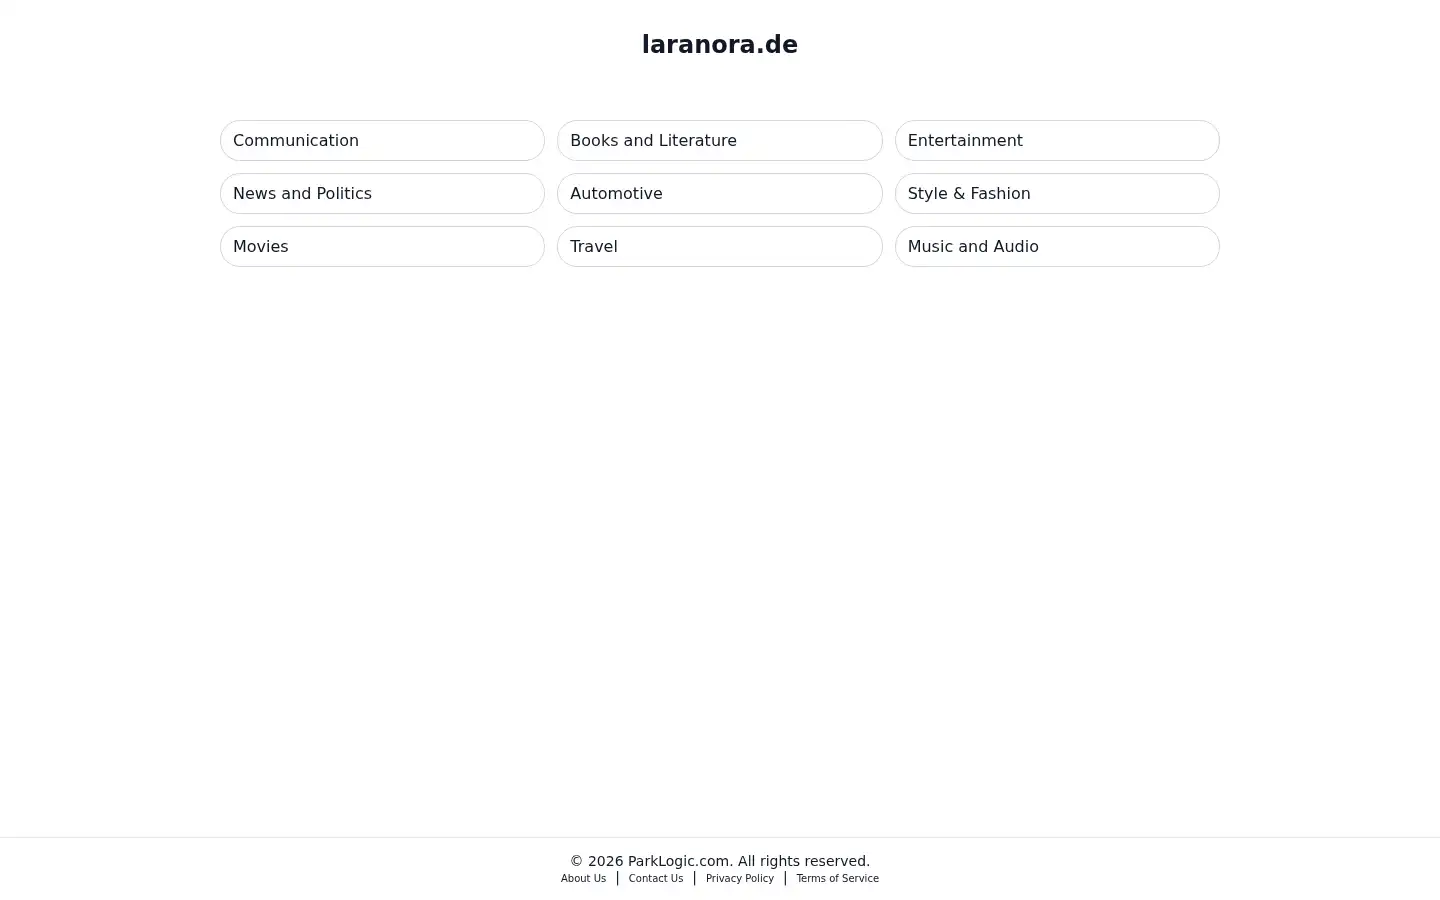The width and height of the screenshot is (1440, 900).
Task: Open Terms of Service link
Action: pyautogui.click(x=837, y=878)
